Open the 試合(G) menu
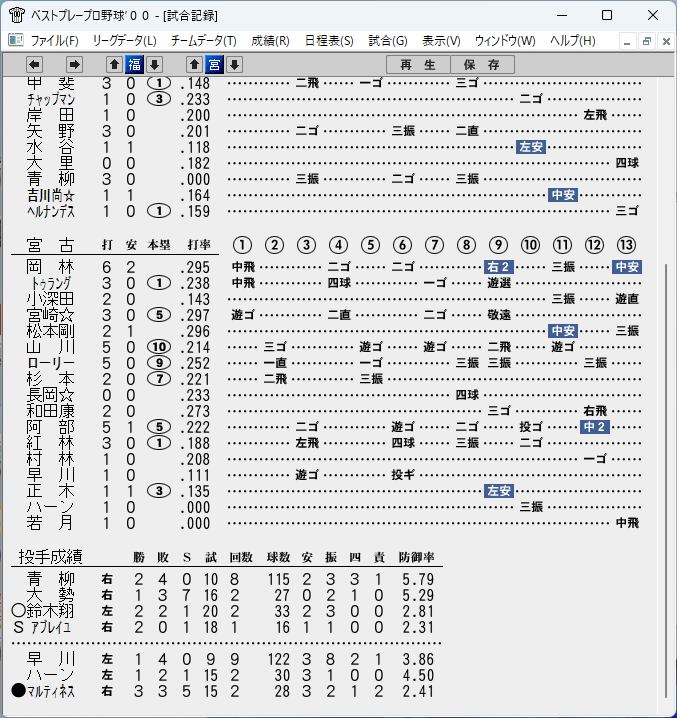This screenshot has width=677, height=718. [388, 41]
